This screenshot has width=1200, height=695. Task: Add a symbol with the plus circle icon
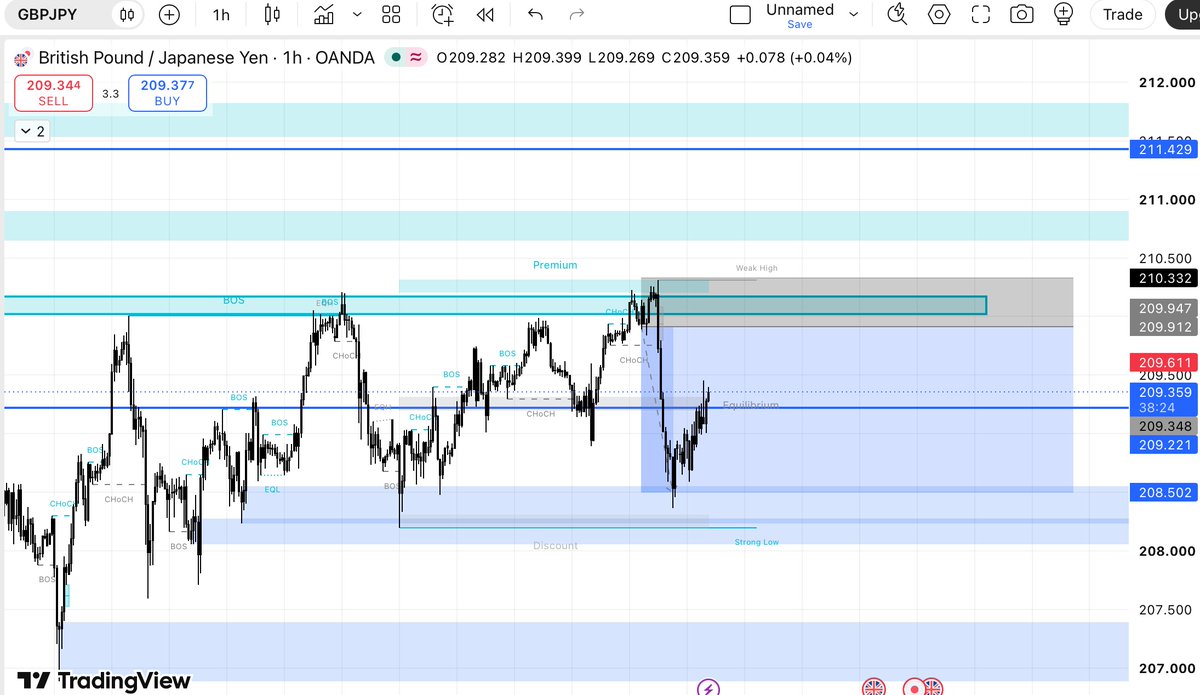click(x=169, y=14)
